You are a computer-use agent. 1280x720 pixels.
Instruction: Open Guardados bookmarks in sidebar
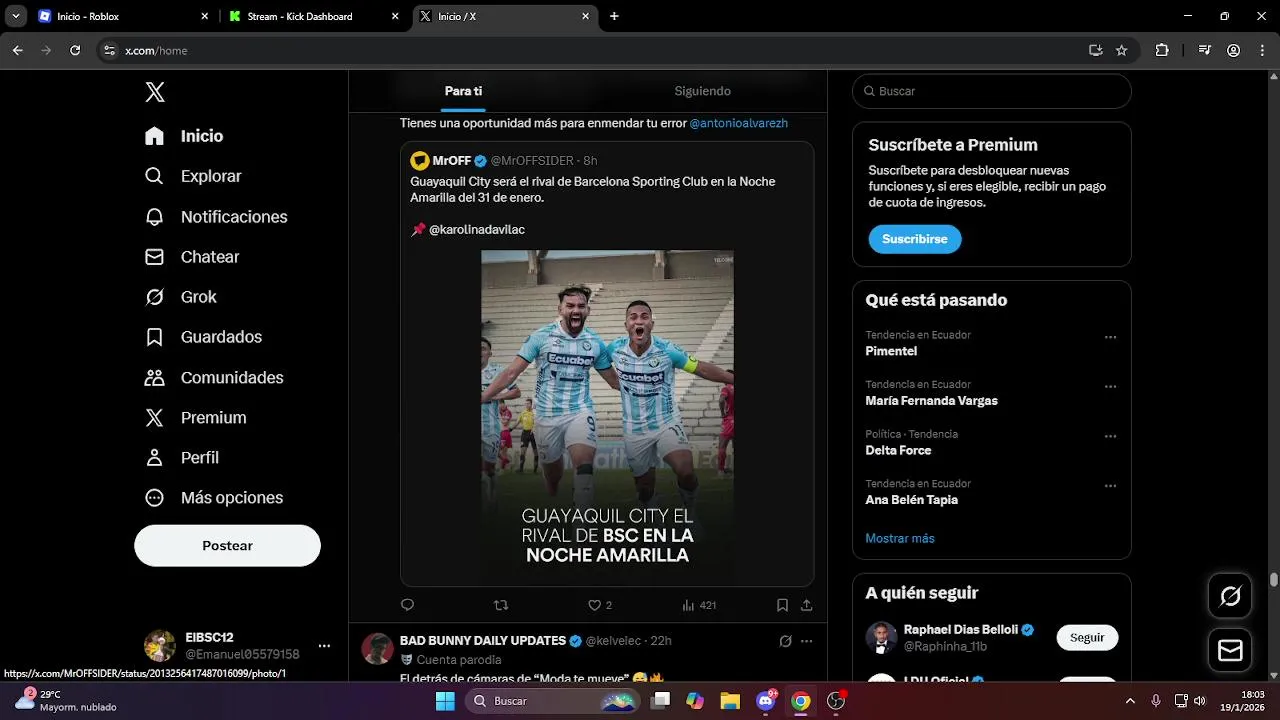point(203,337)
